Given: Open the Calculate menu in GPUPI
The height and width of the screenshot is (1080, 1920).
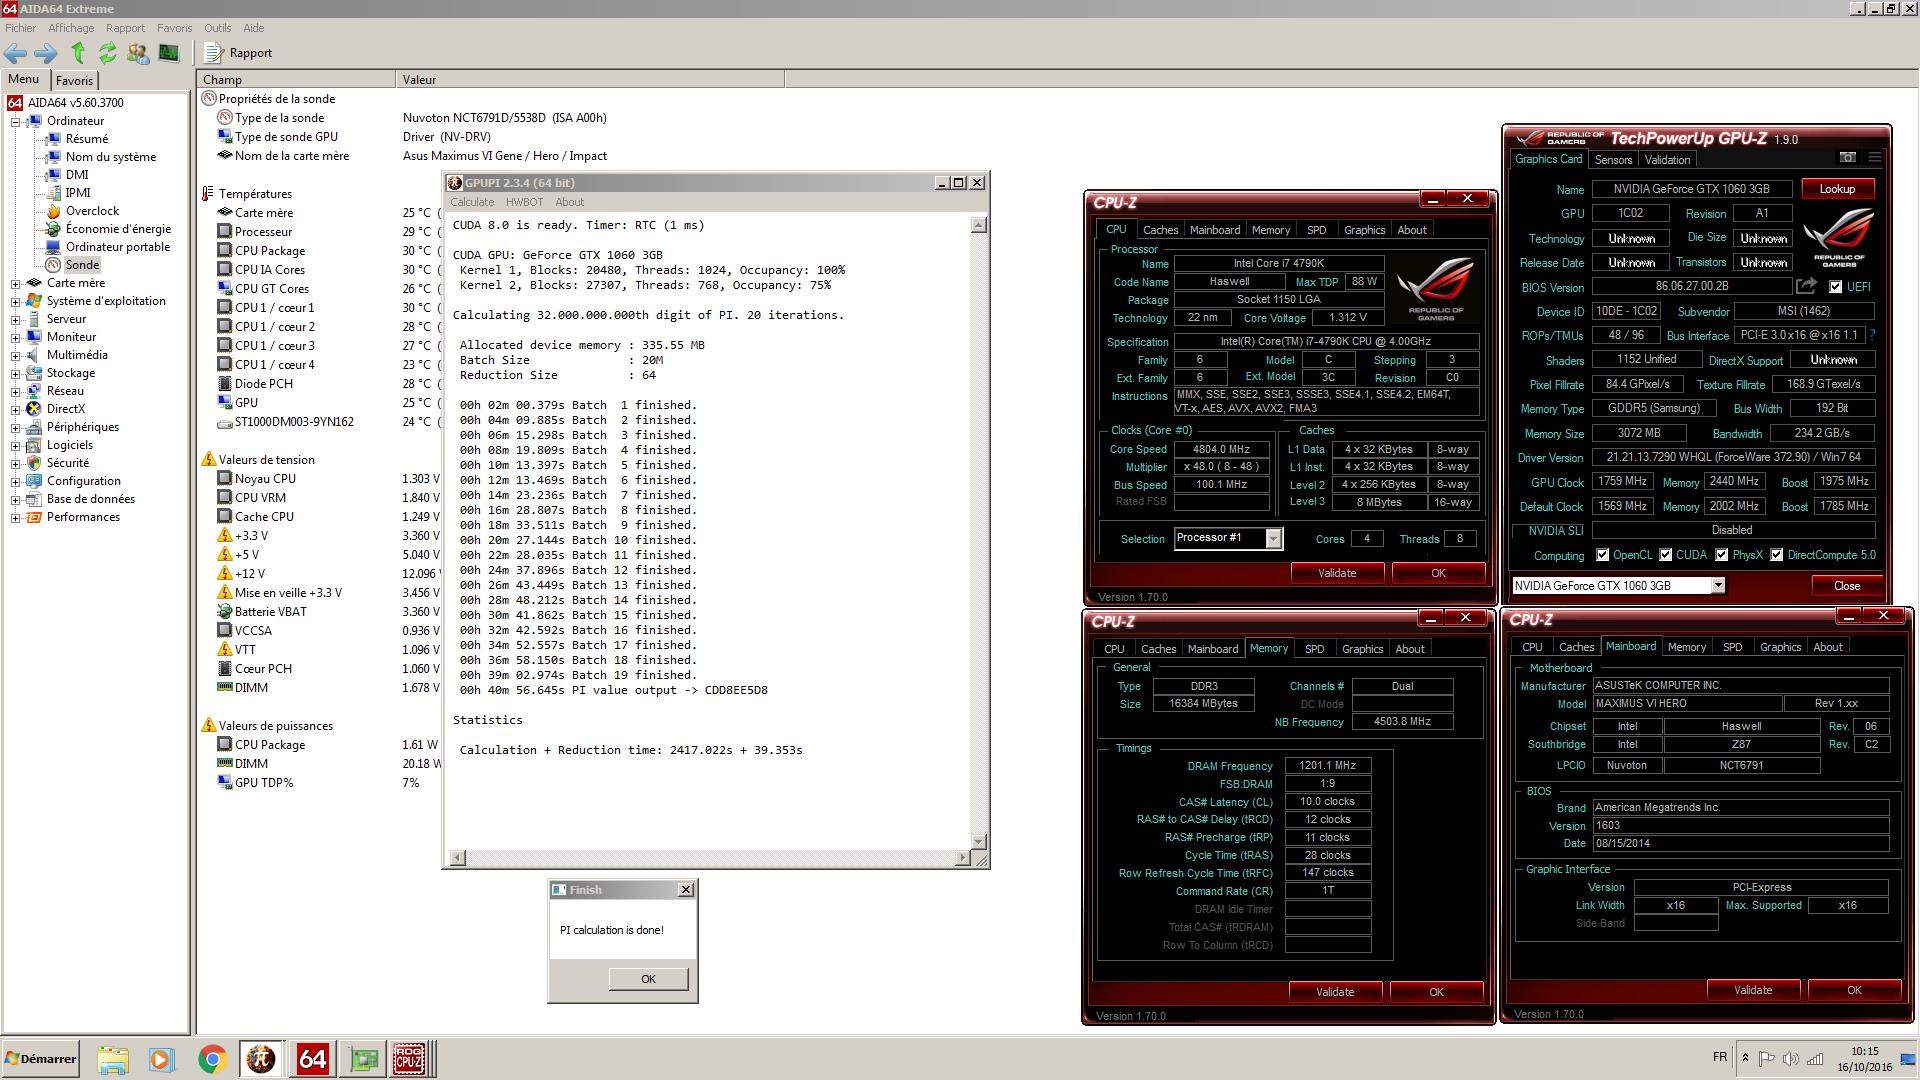Looking at the screenshot, I should tap(472, 202).
